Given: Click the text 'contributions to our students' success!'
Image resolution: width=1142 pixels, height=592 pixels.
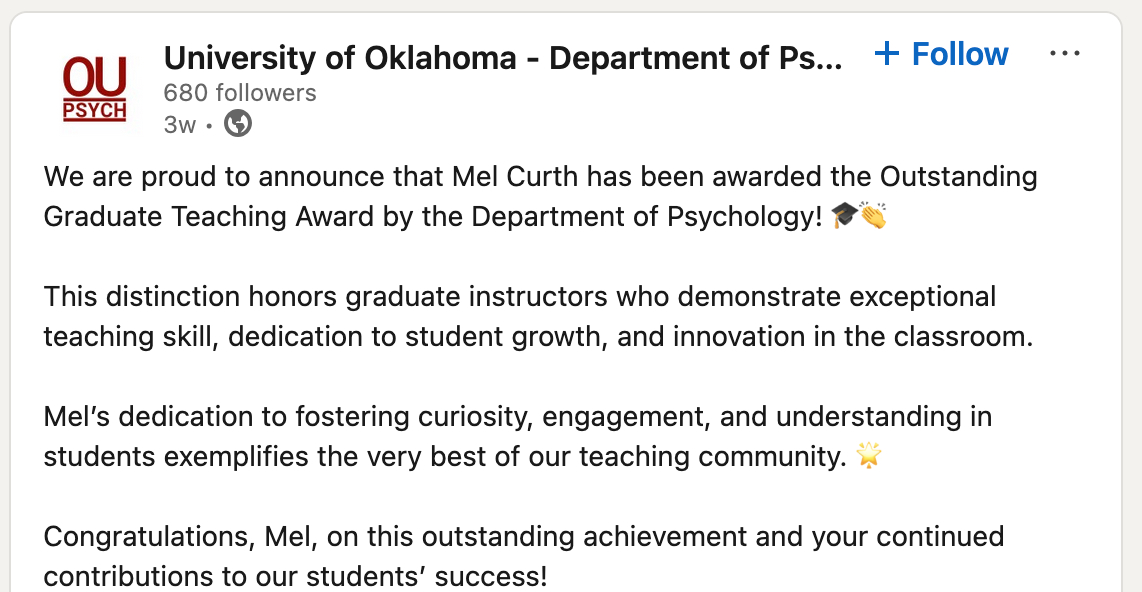Looking at the screenshot, I should (x=295, y=577).
